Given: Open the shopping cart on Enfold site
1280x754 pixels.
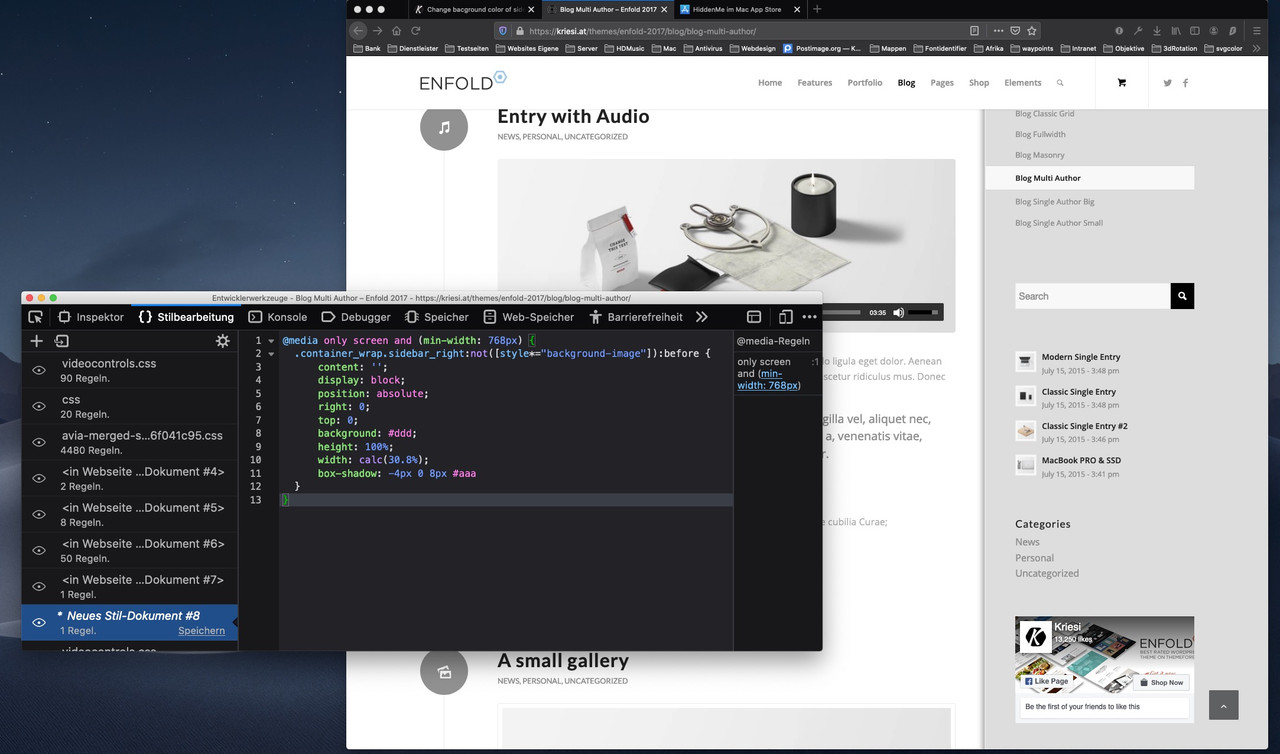Looking at the screenshot, I should pyautogui.click(x=1121, y=82).
